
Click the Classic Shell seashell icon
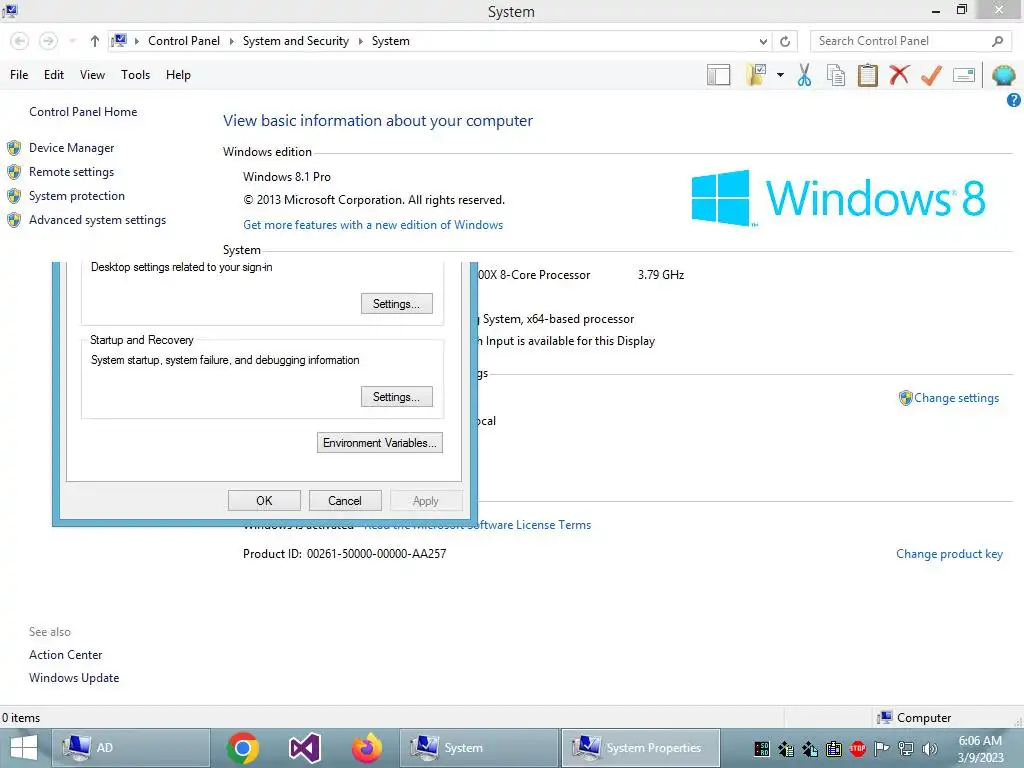[1004, 75]
